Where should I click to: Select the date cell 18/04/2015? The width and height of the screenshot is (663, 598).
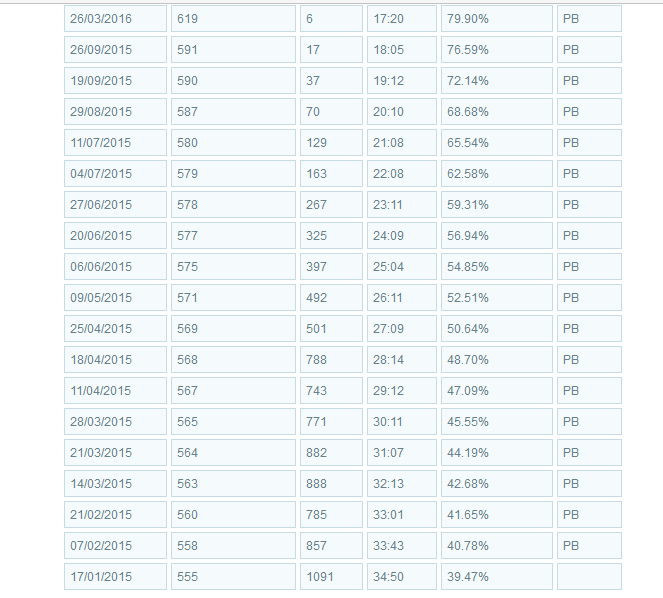point(115,360)
